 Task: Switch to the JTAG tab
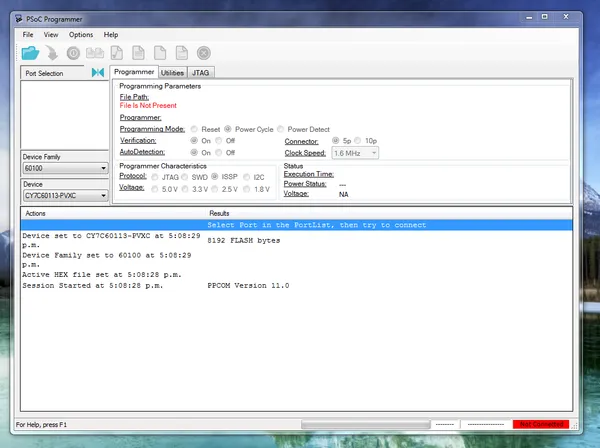201,73
